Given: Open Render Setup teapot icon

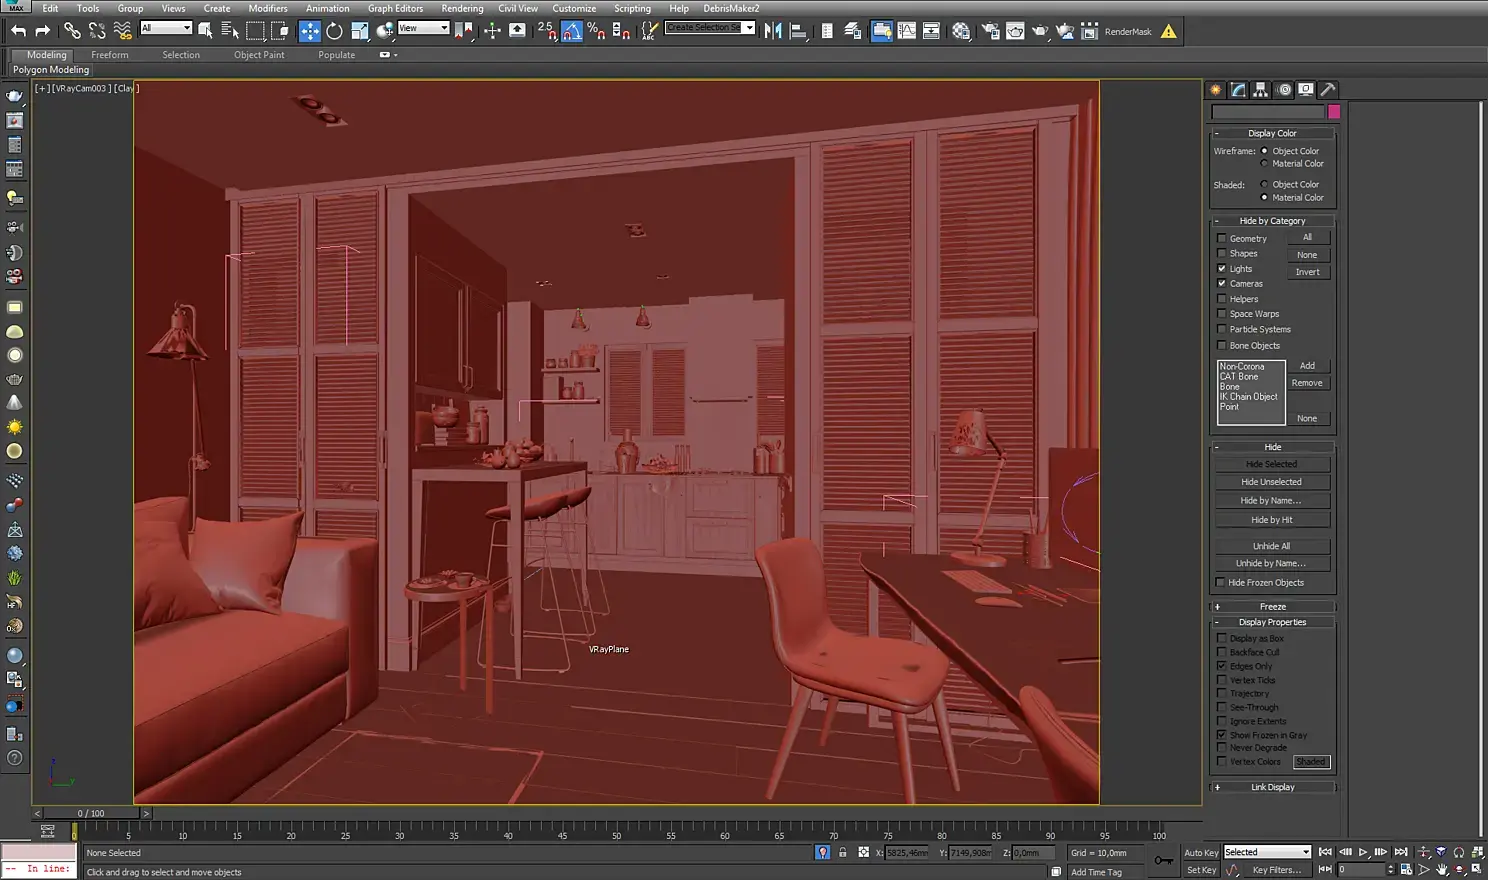Looking at the screenshot, I should 990,31.
